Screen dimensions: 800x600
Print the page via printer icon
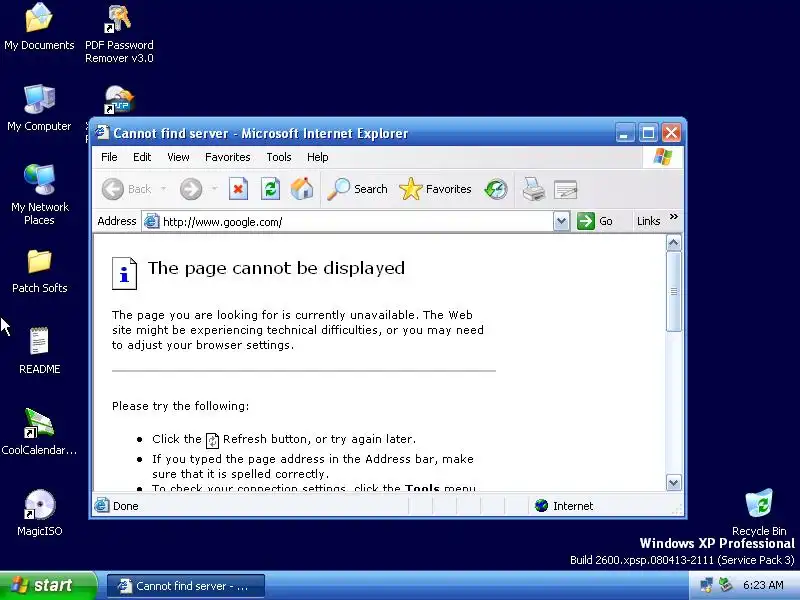click(534, 189)
